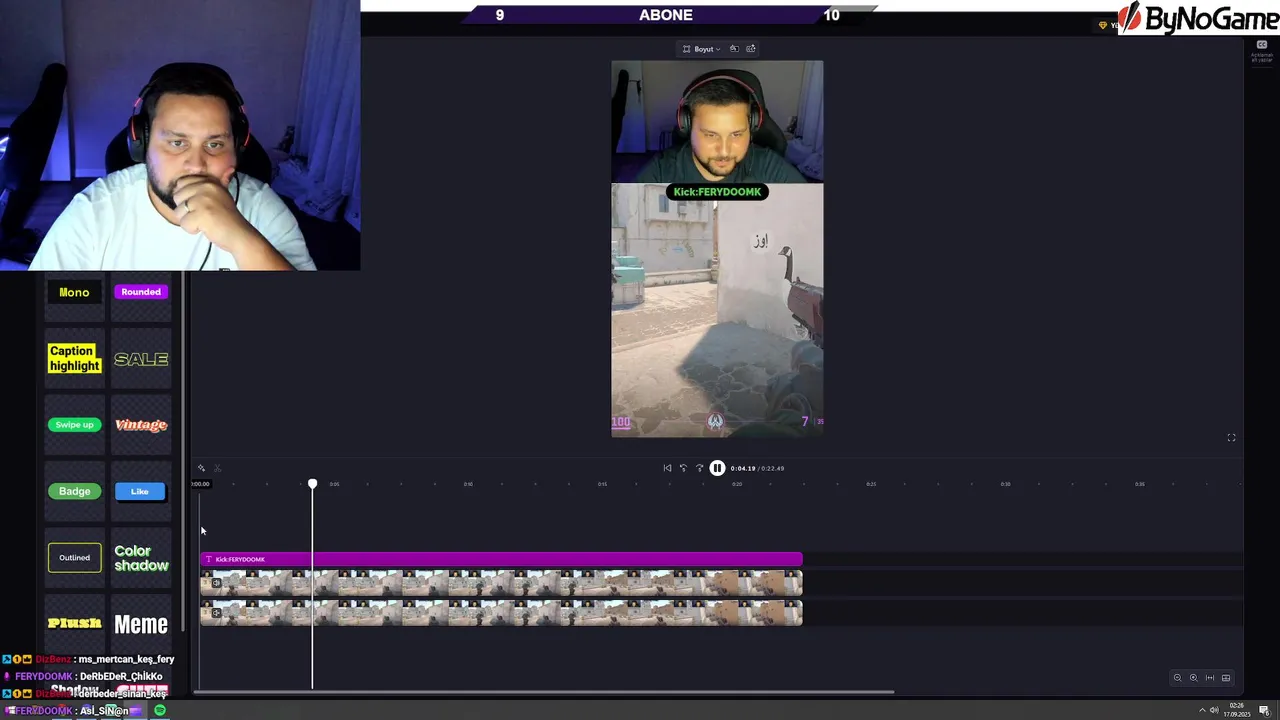Pick the Like text style

coord(140,491)
